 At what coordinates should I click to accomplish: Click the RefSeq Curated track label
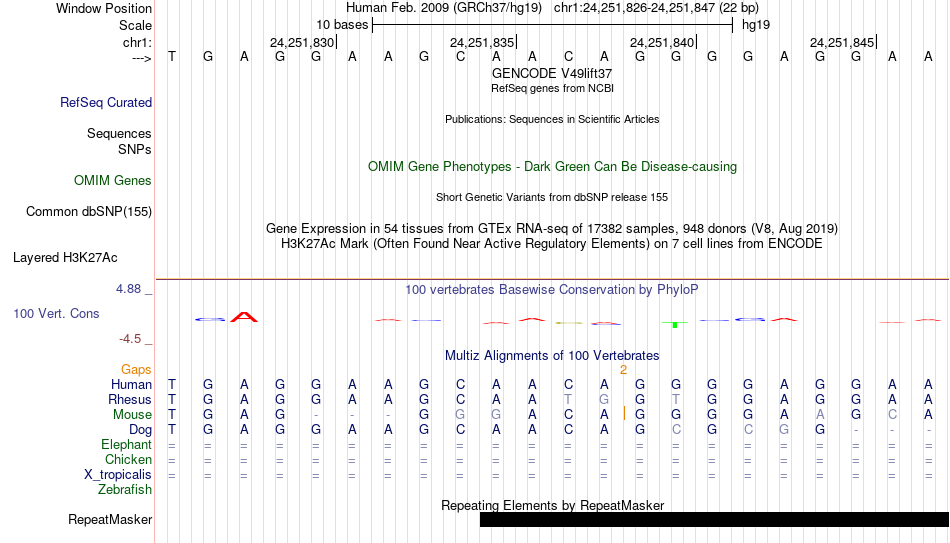pos(106,102)
